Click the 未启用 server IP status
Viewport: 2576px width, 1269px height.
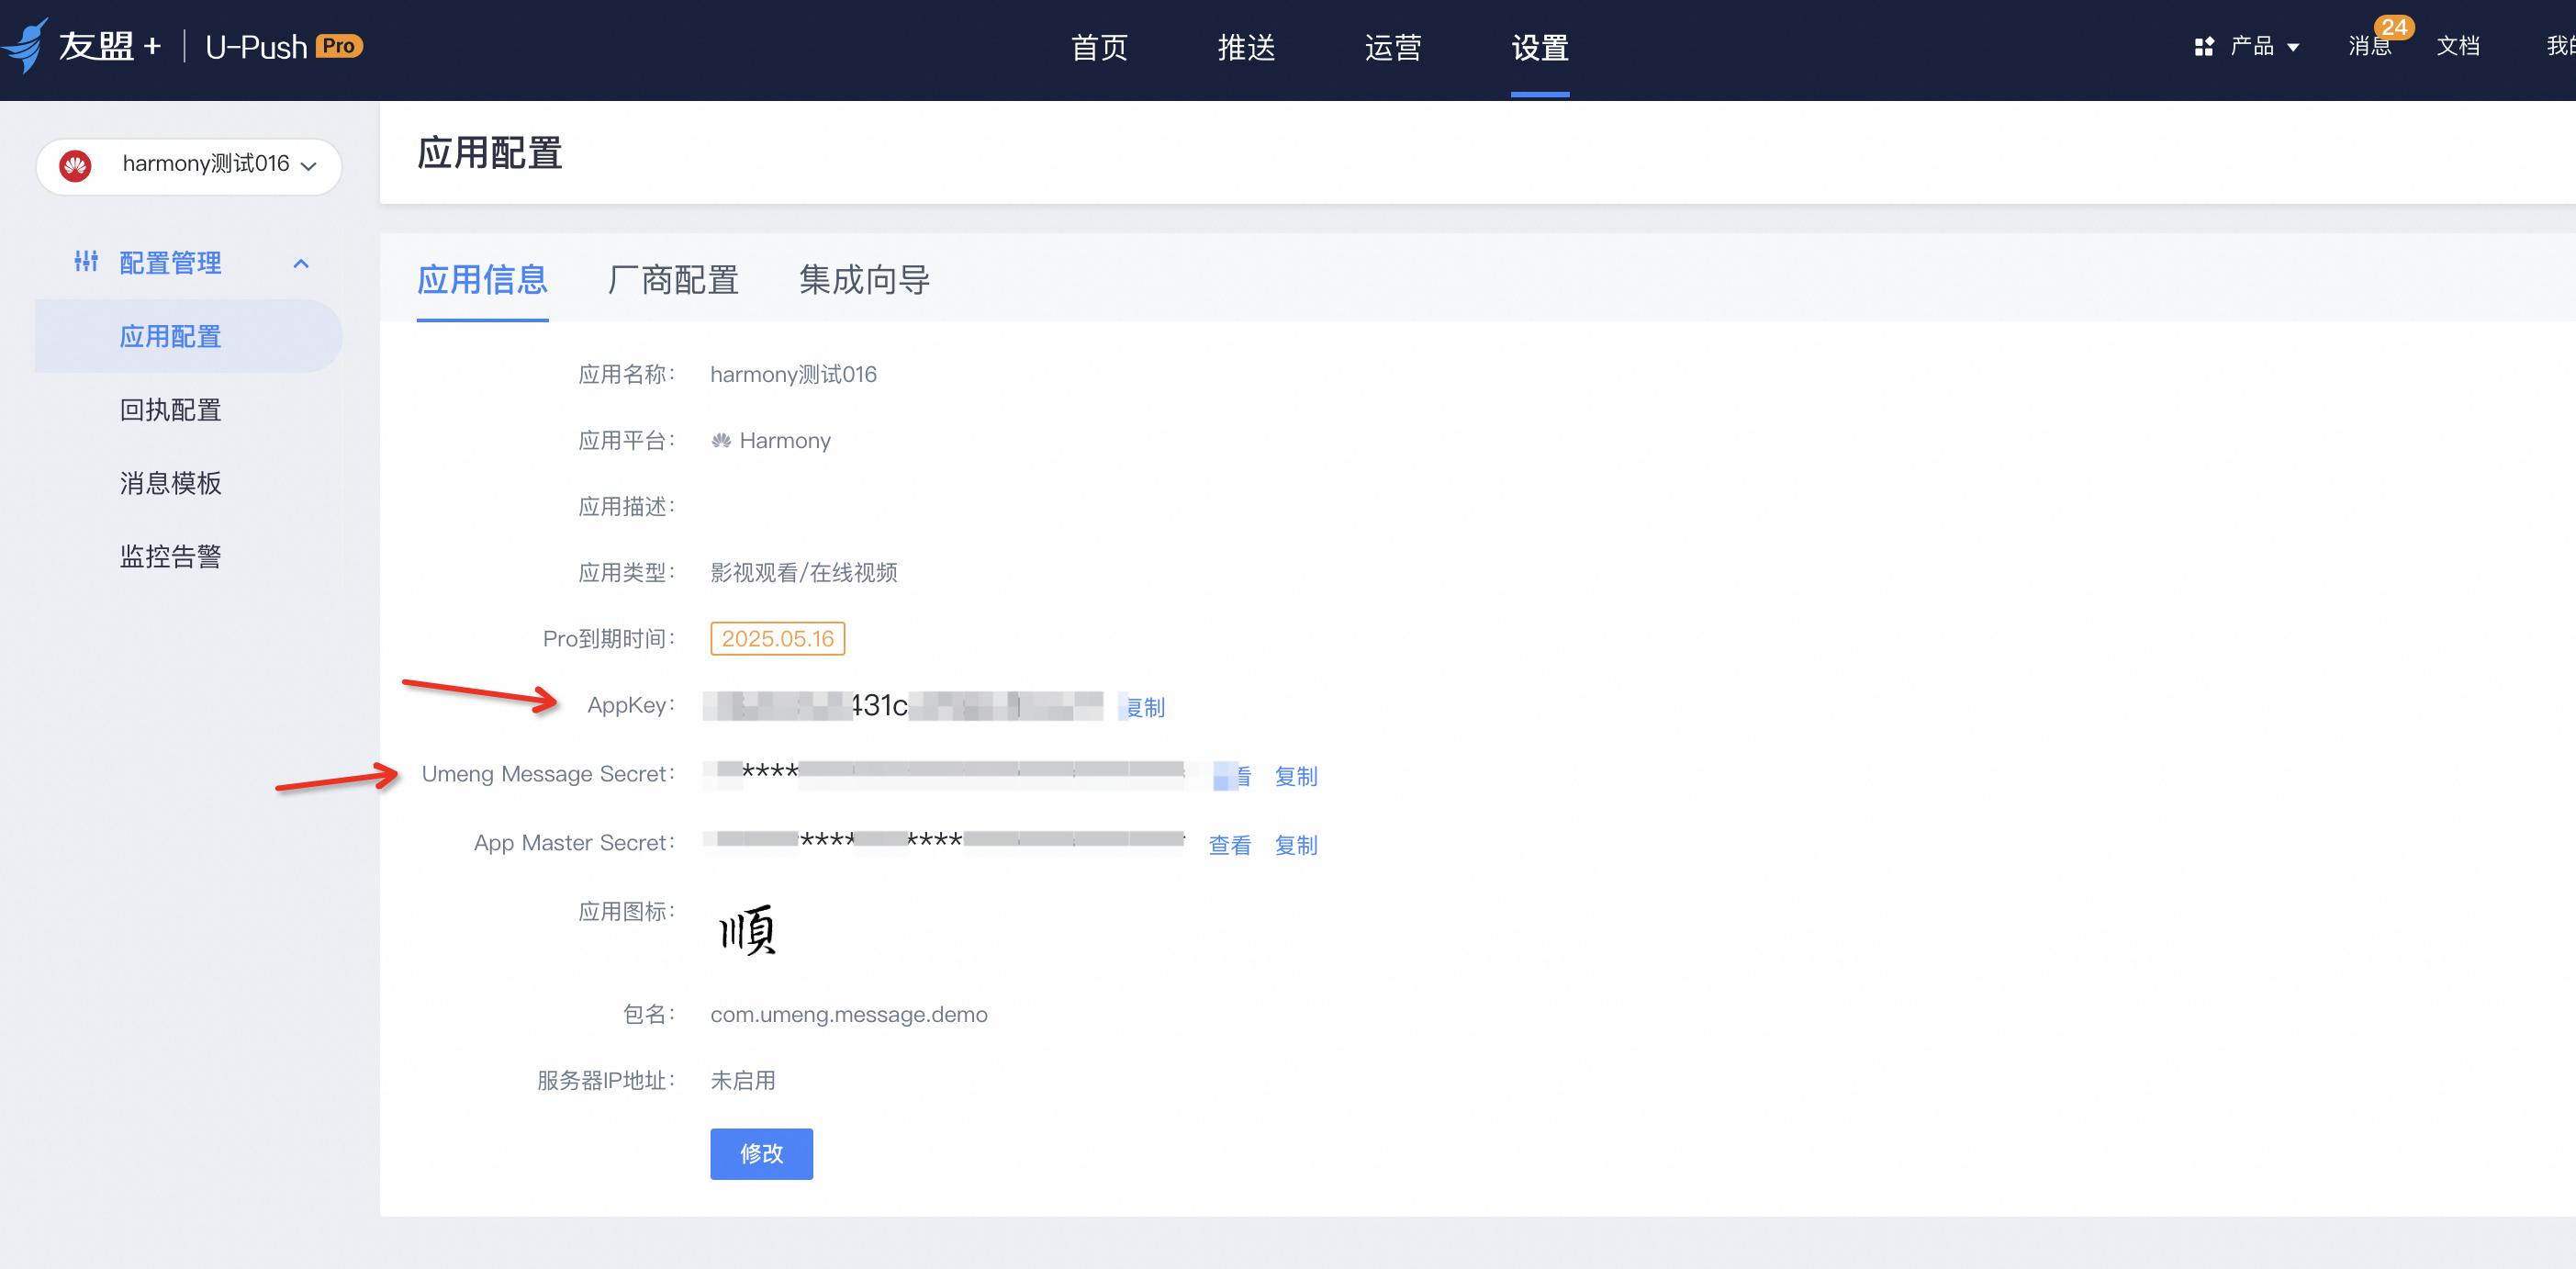tap(742, 1080)
